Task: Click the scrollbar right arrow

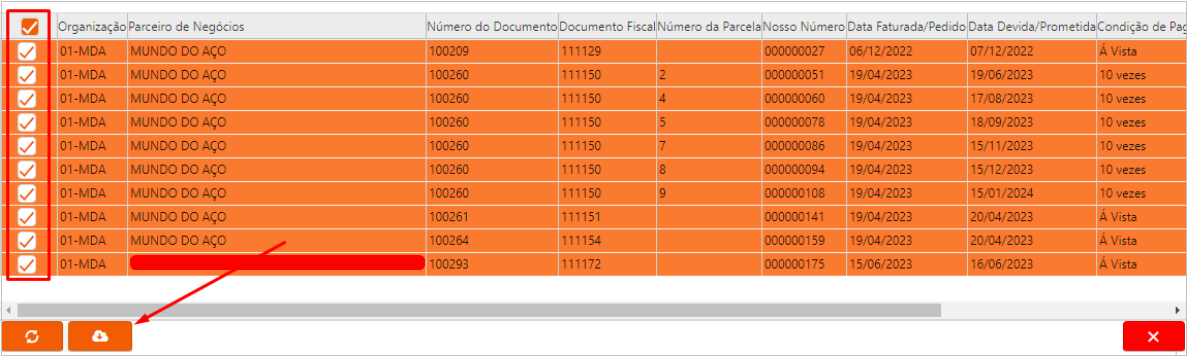Action: (x=1178, y=310)
